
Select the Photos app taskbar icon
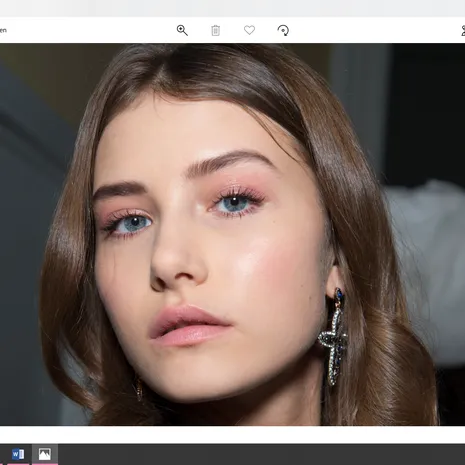pyautogui.click(x=45, y=454)
